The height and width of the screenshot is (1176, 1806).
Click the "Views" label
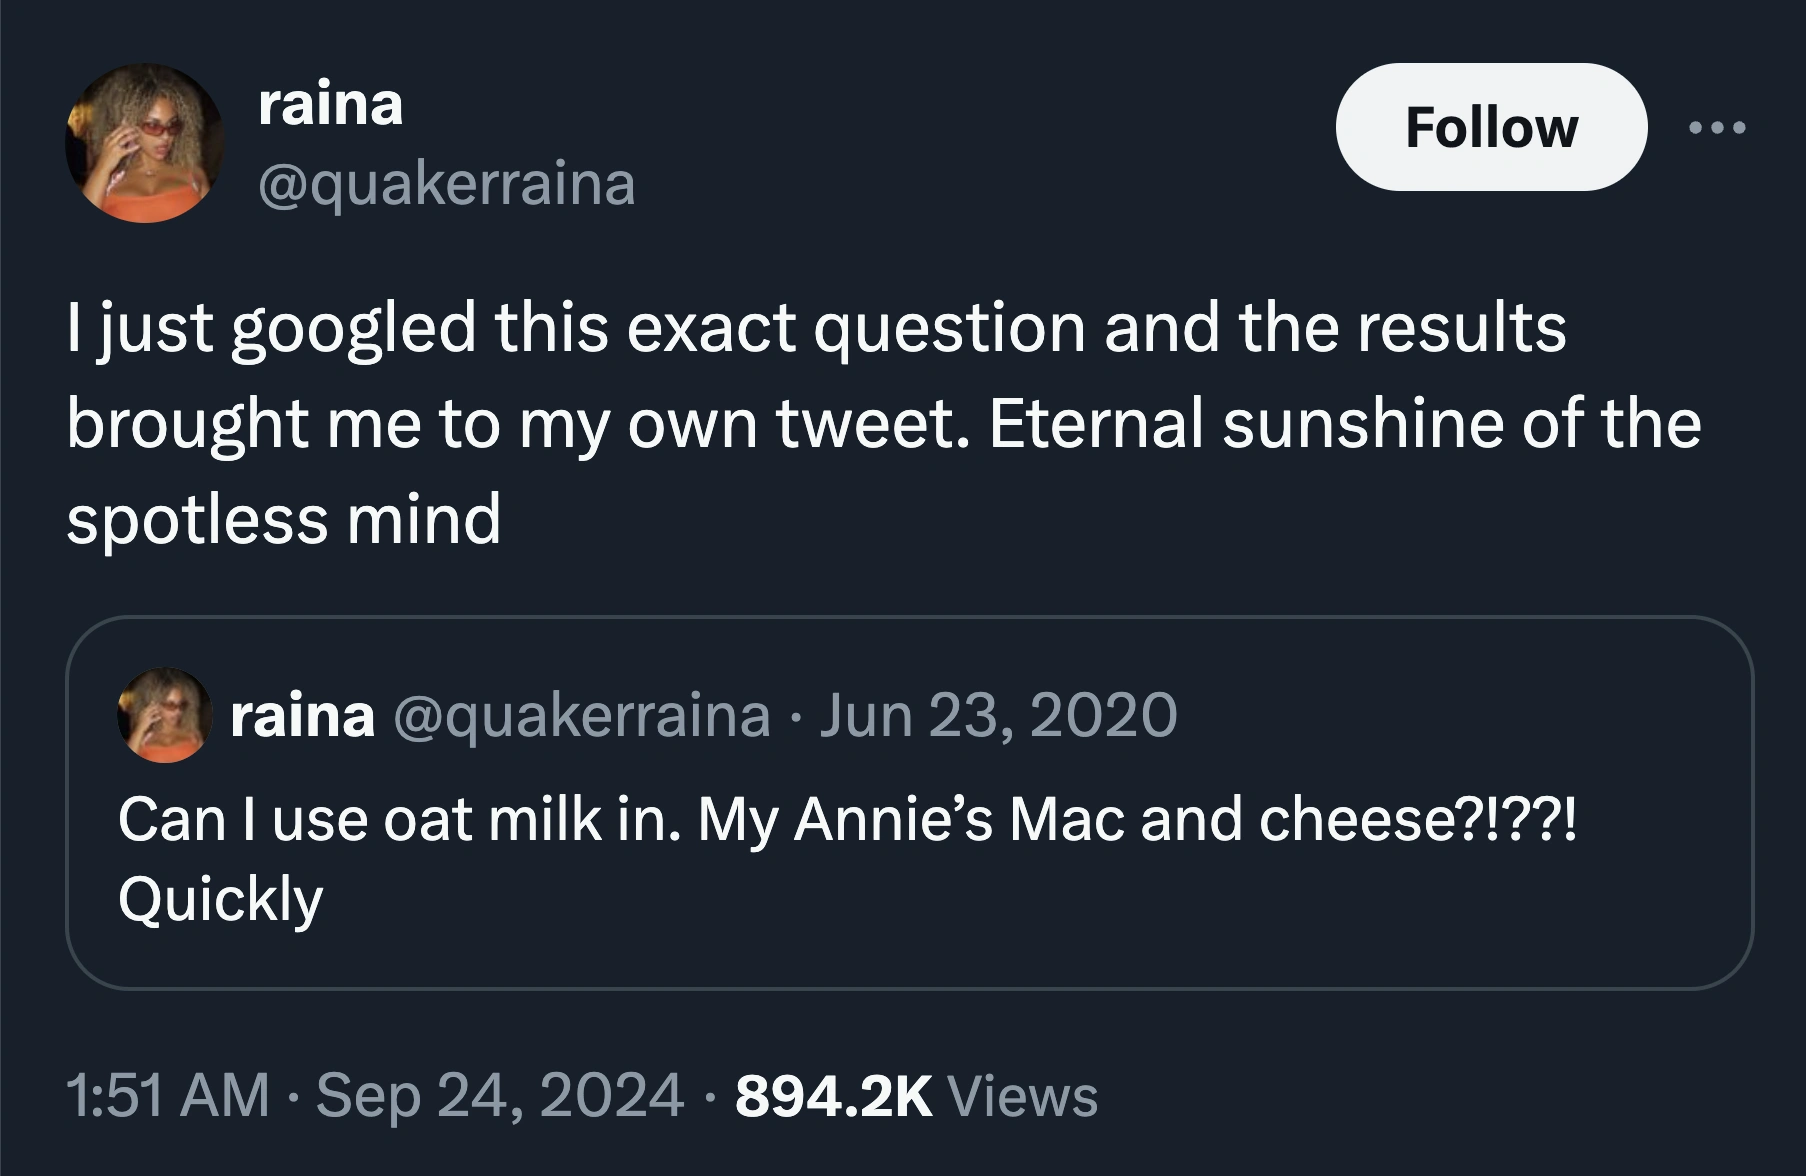click(1022, 1095)
